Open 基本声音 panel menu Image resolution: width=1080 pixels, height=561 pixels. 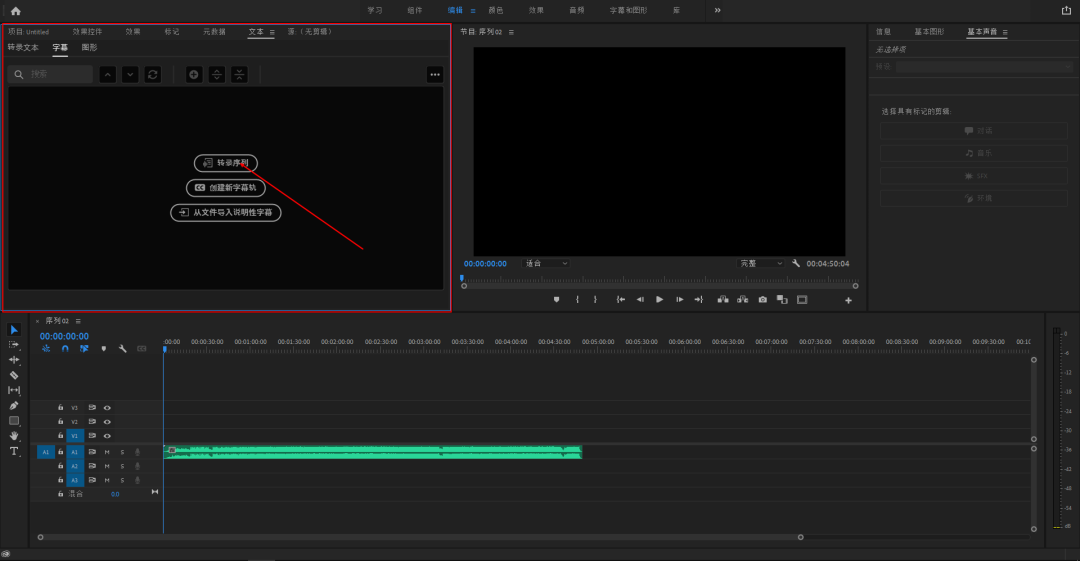click(x=1005, y=32)
